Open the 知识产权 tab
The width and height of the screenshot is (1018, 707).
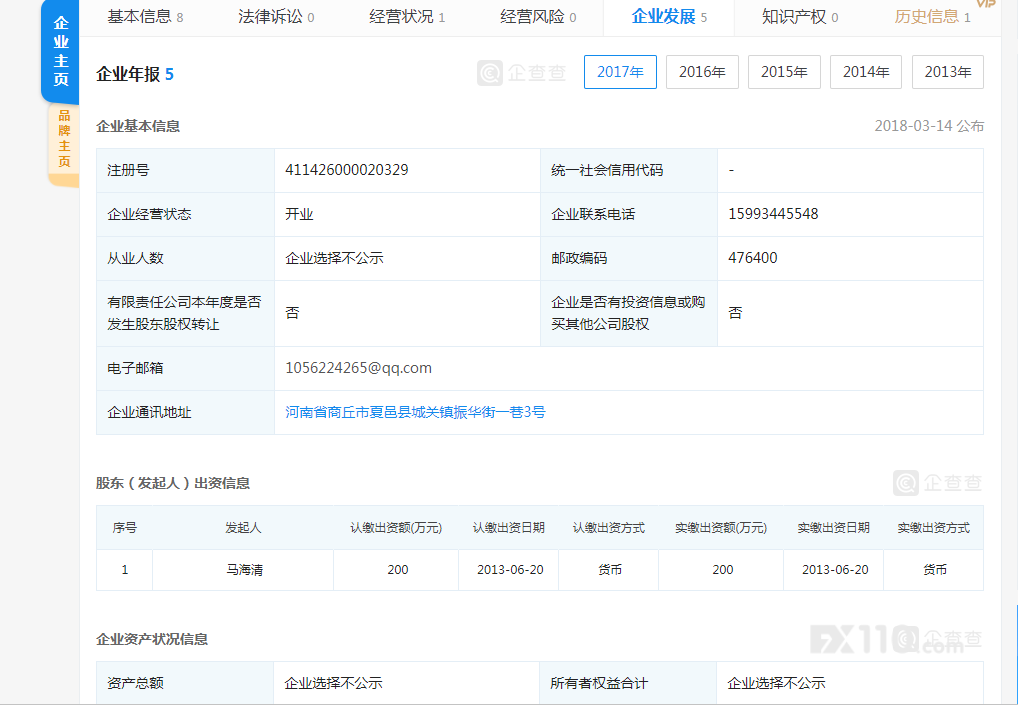800,17
